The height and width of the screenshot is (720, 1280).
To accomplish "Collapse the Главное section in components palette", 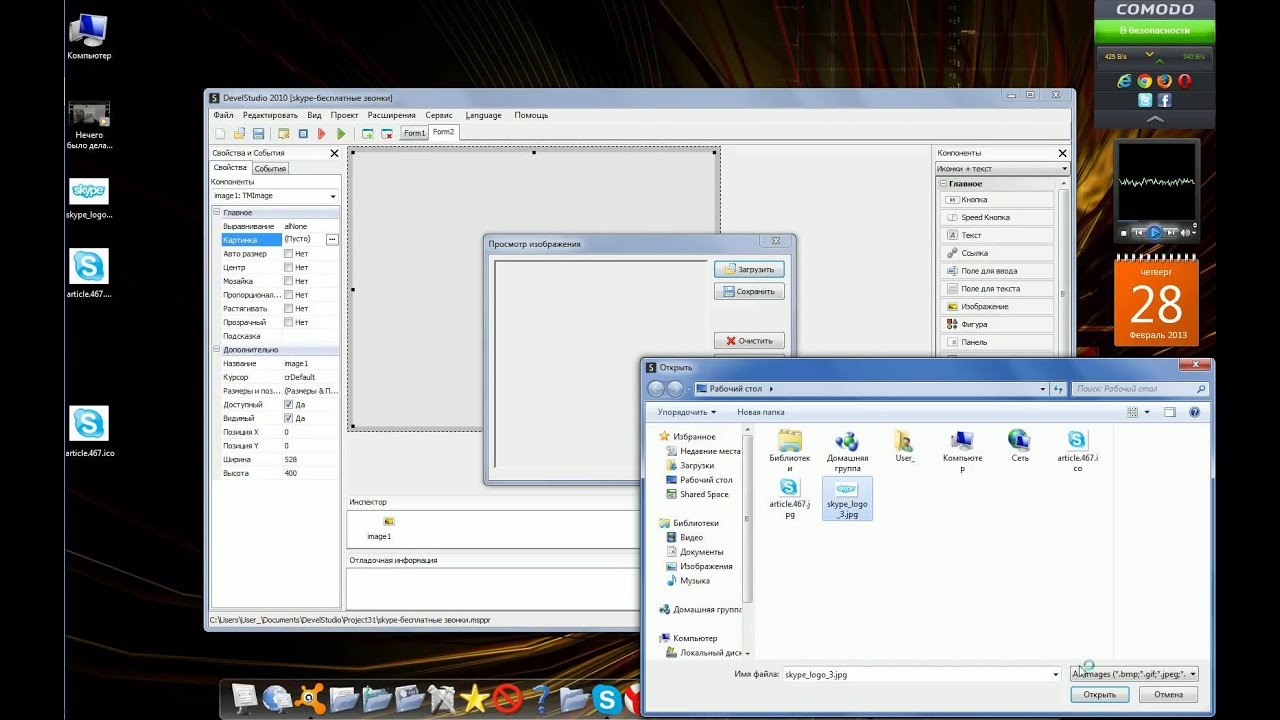I will (x=943, y=184).
